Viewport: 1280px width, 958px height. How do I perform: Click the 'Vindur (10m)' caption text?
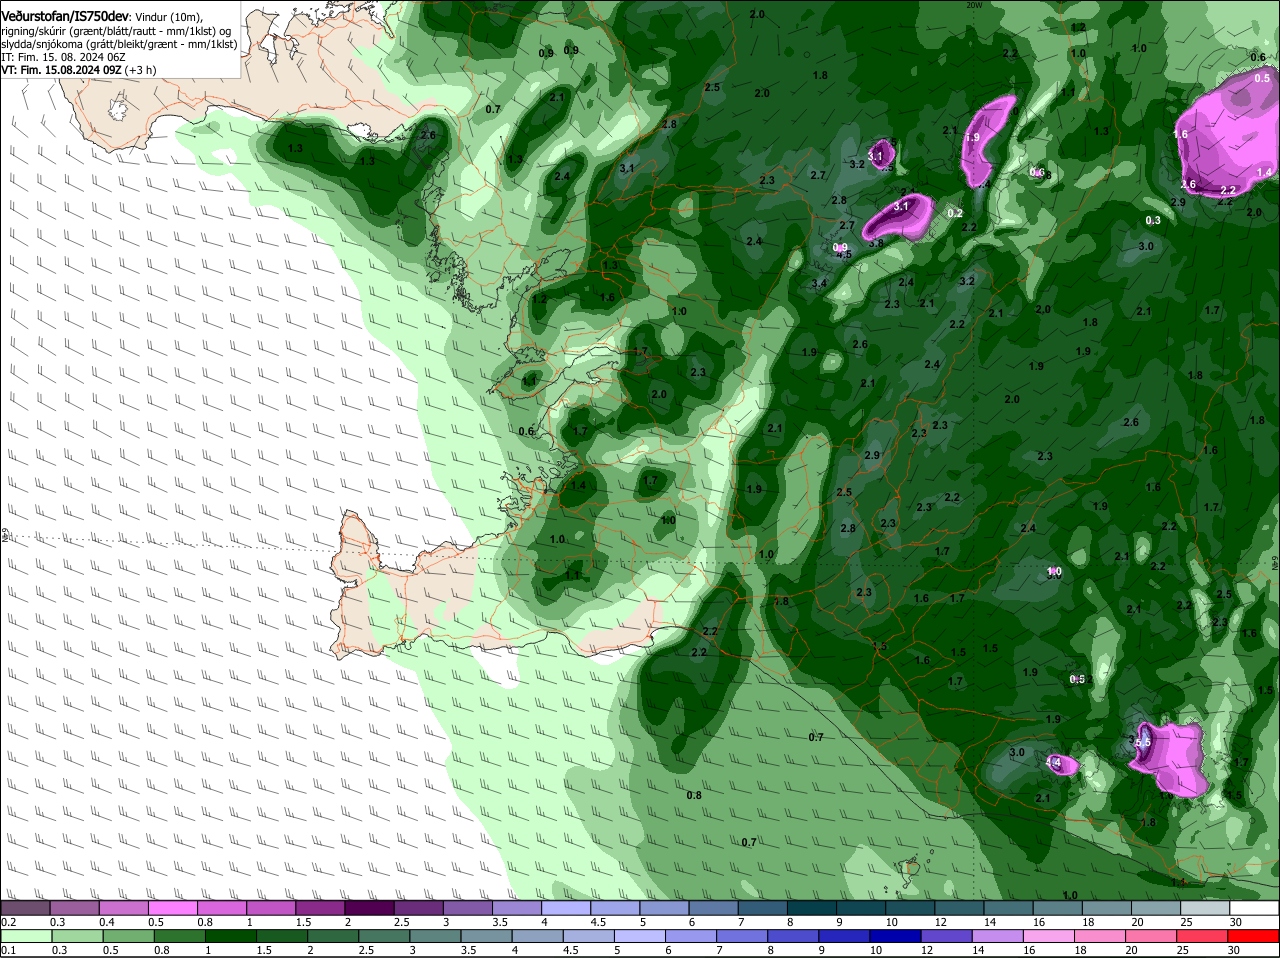coord(168,16)
